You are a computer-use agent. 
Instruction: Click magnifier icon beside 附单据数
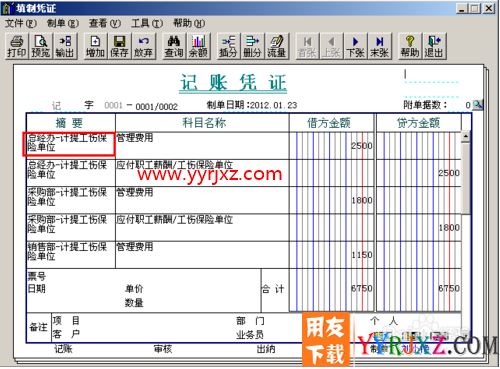pyautogui.click(x=478, y=105)
